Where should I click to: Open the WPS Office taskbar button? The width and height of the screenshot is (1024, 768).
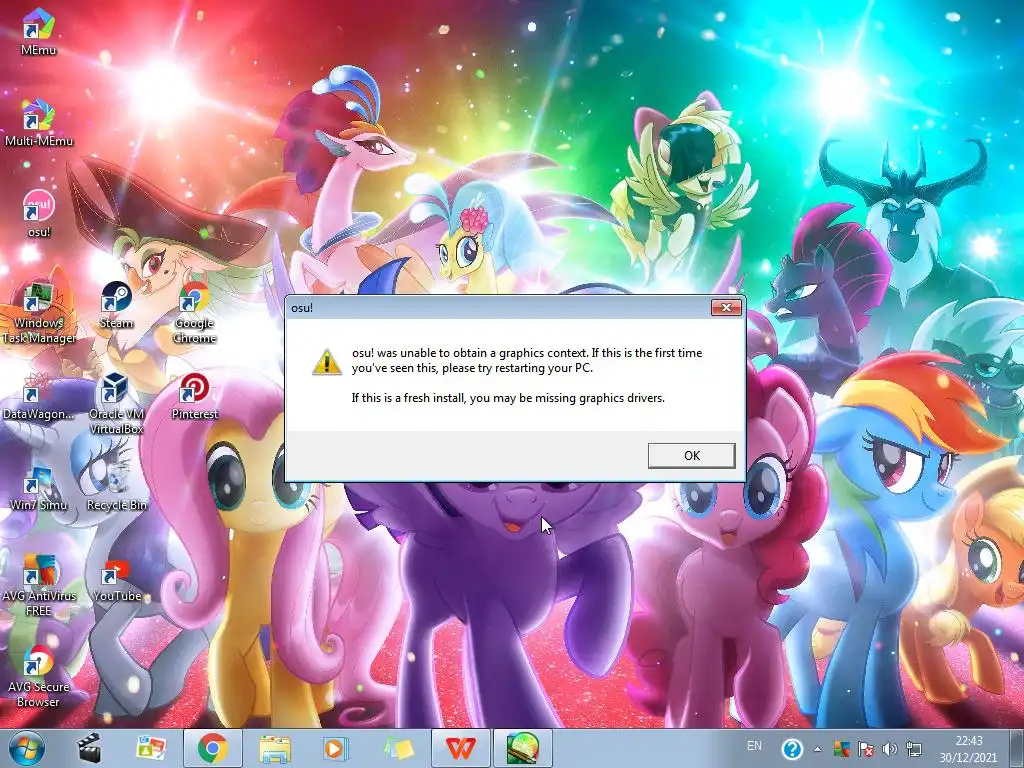(460, 748)
